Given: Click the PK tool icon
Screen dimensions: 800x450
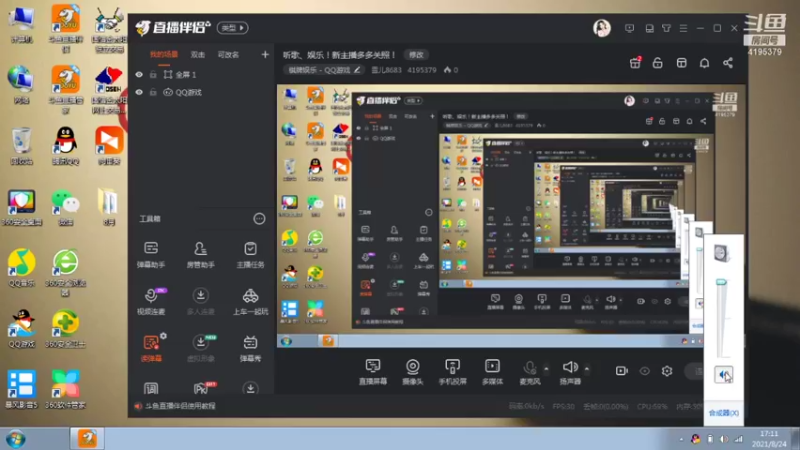Looking at the screenshot, I should point(201,389).
